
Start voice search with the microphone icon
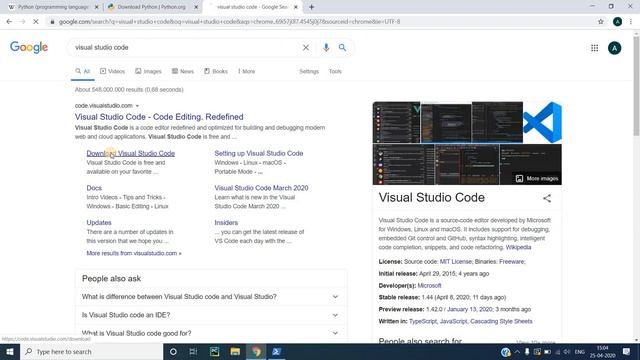(x=326, y=48)
